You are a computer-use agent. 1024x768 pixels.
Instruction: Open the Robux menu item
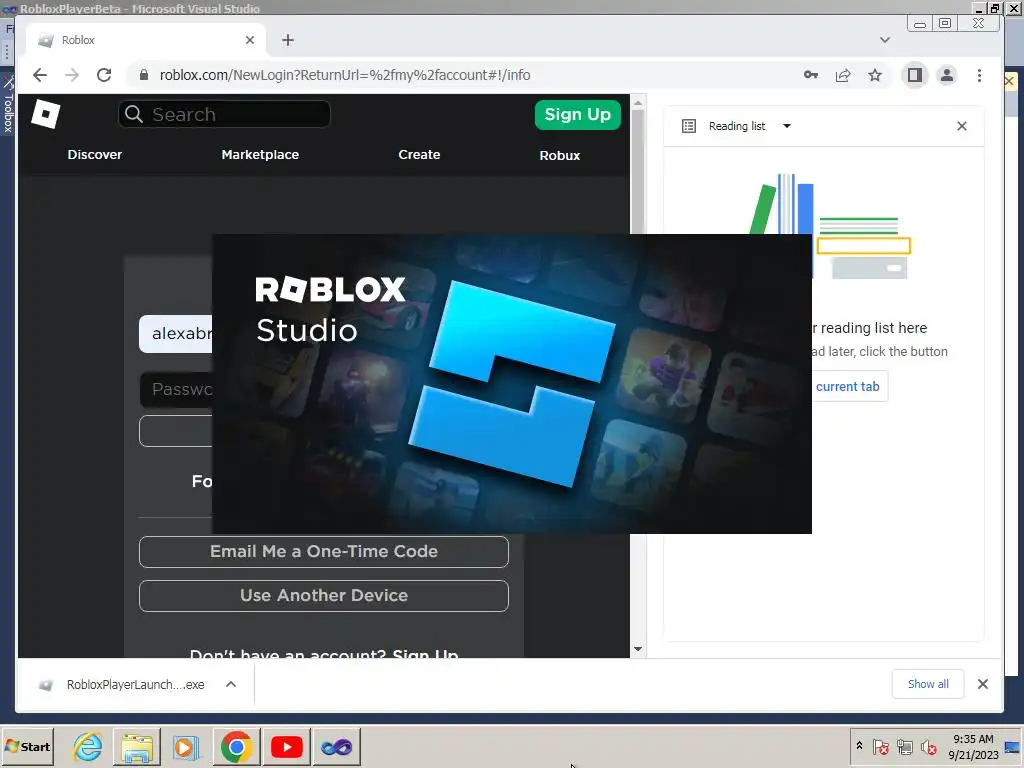[x=560, y=155]
